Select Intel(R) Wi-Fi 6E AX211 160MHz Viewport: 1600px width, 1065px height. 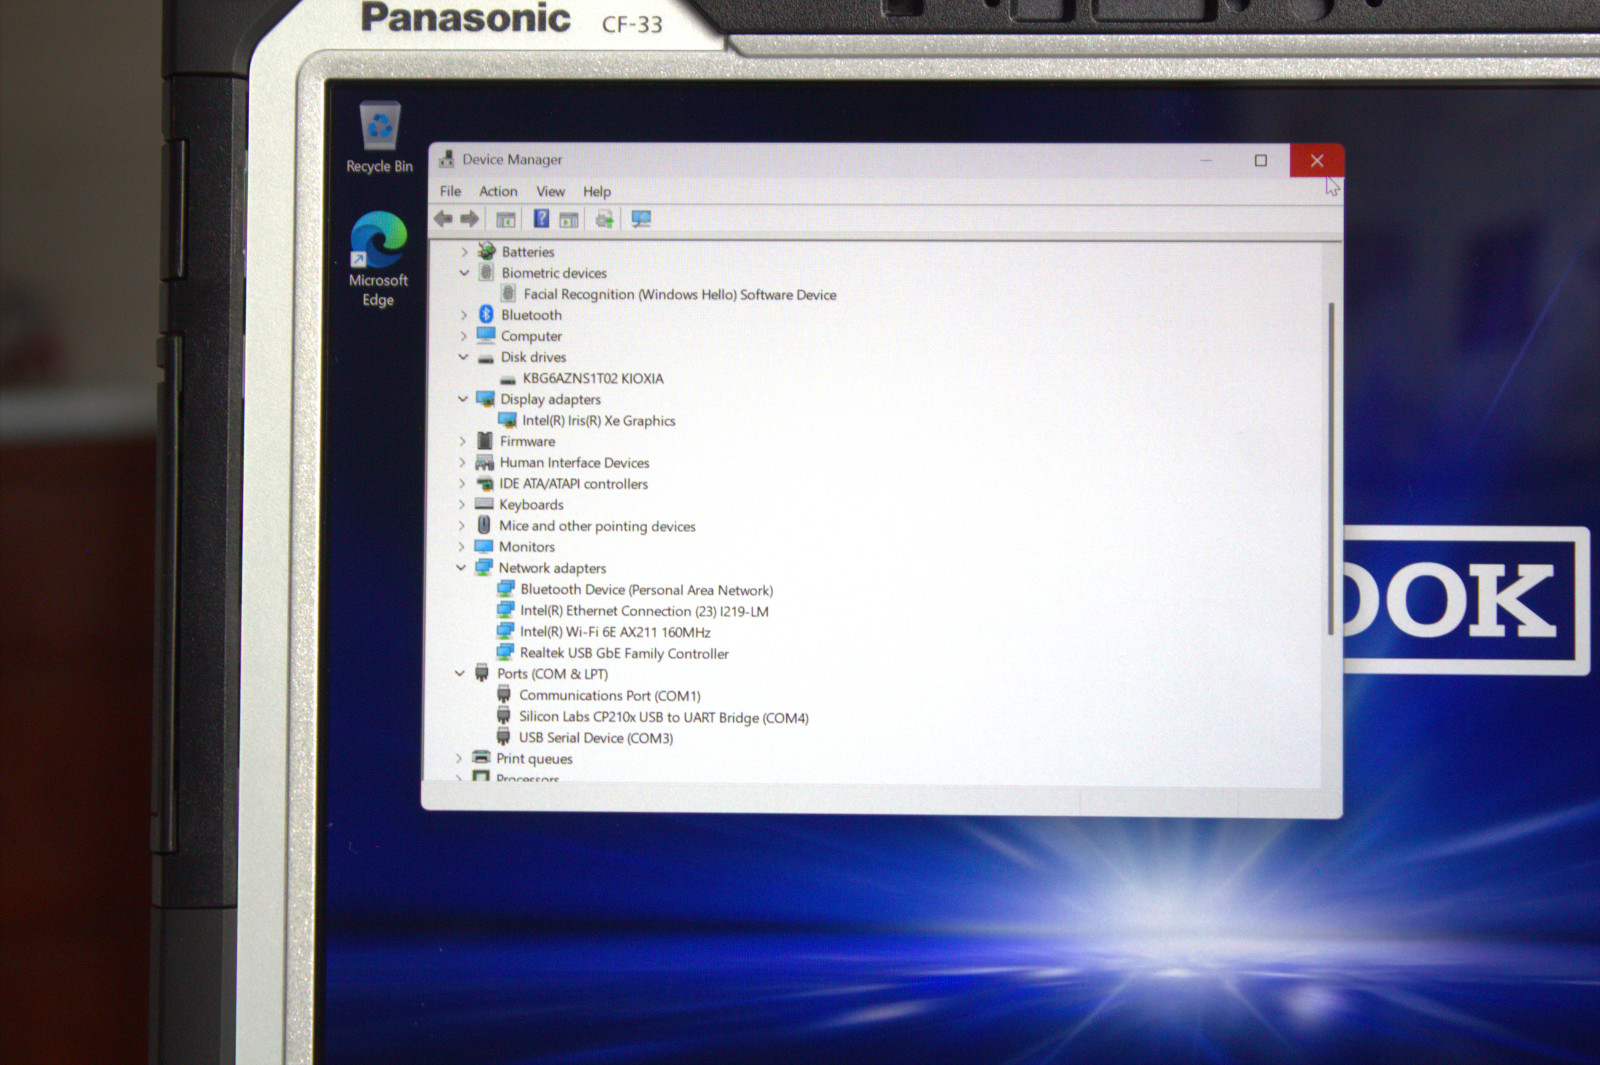point(615,632)
